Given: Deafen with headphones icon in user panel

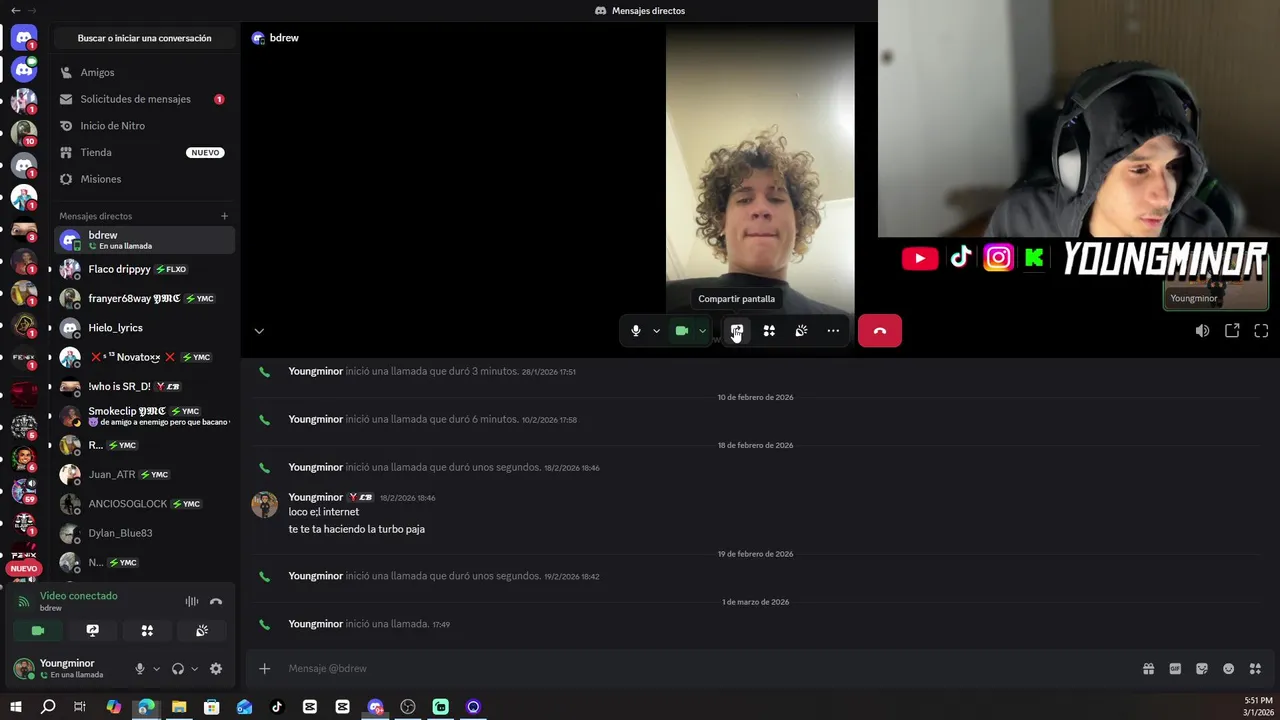Looking at the screenshot, I should [x=178, y=669].
